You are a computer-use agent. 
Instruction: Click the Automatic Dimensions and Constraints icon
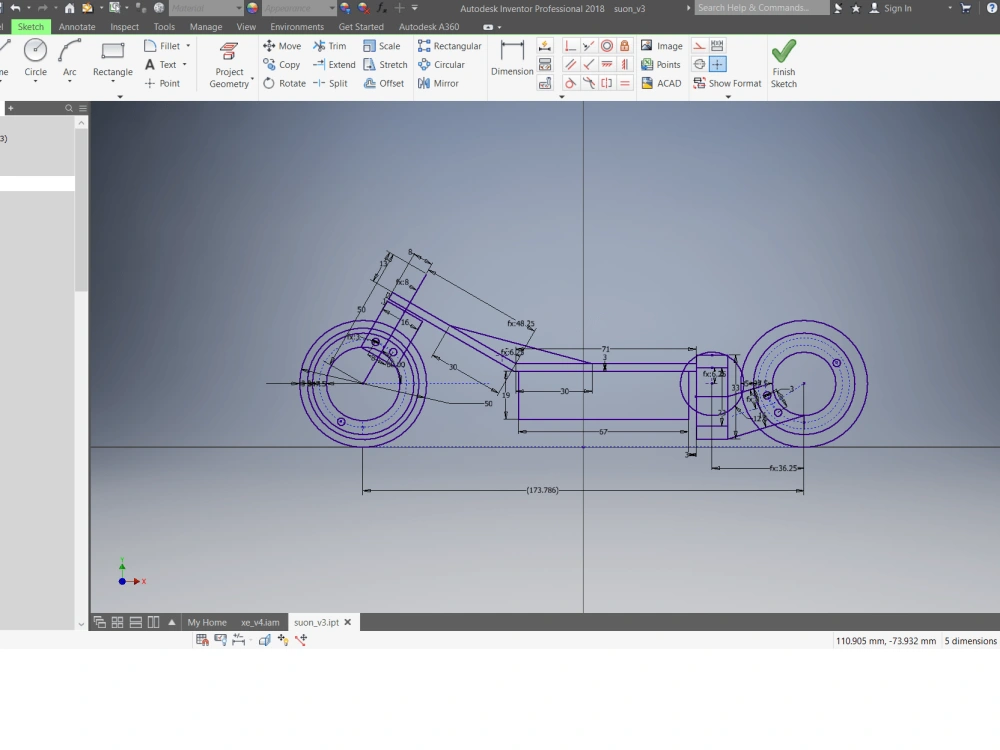545,46
